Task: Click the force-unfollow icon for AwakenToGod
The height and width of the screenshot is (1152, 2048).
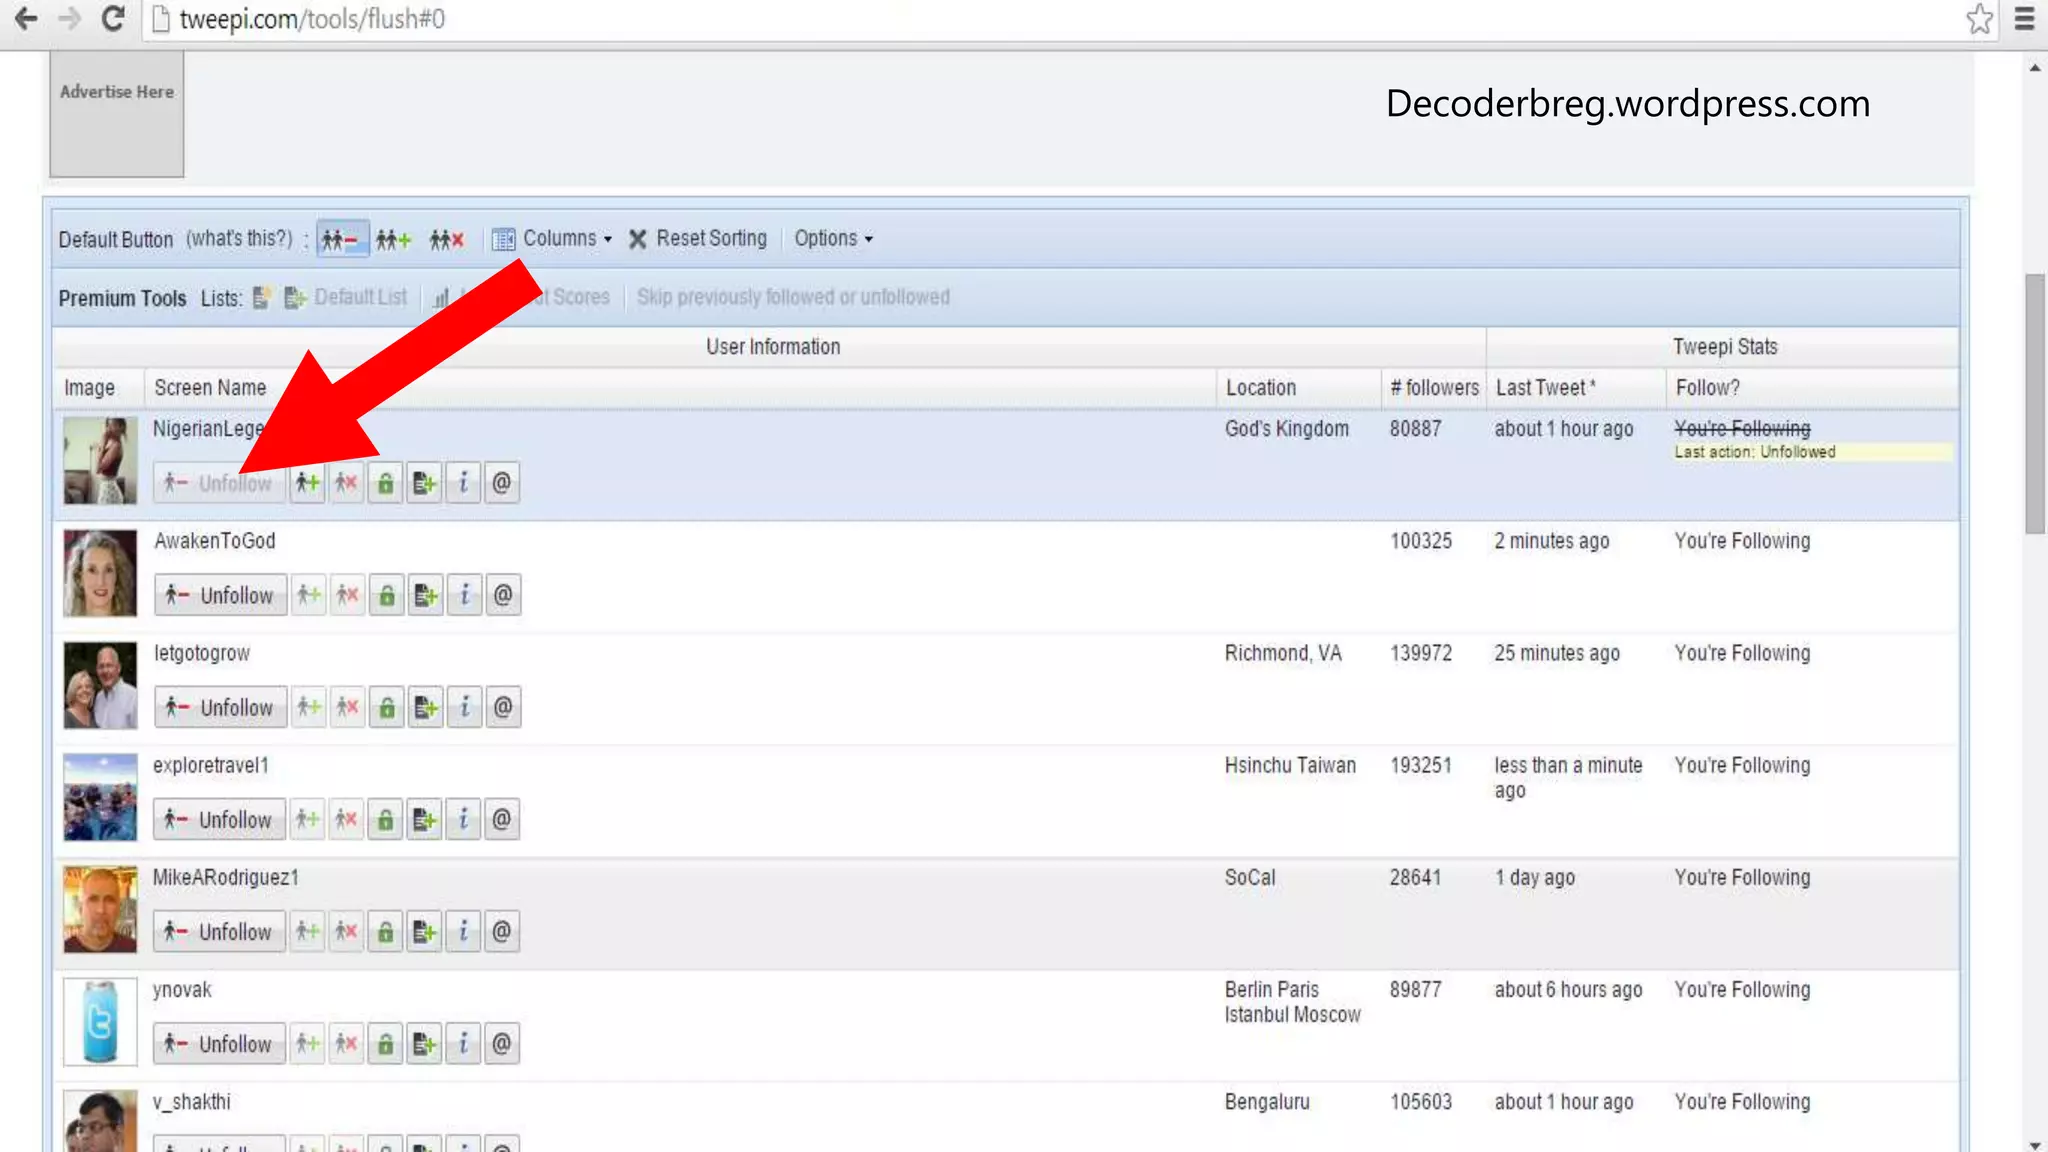Action: coord(347,595)
